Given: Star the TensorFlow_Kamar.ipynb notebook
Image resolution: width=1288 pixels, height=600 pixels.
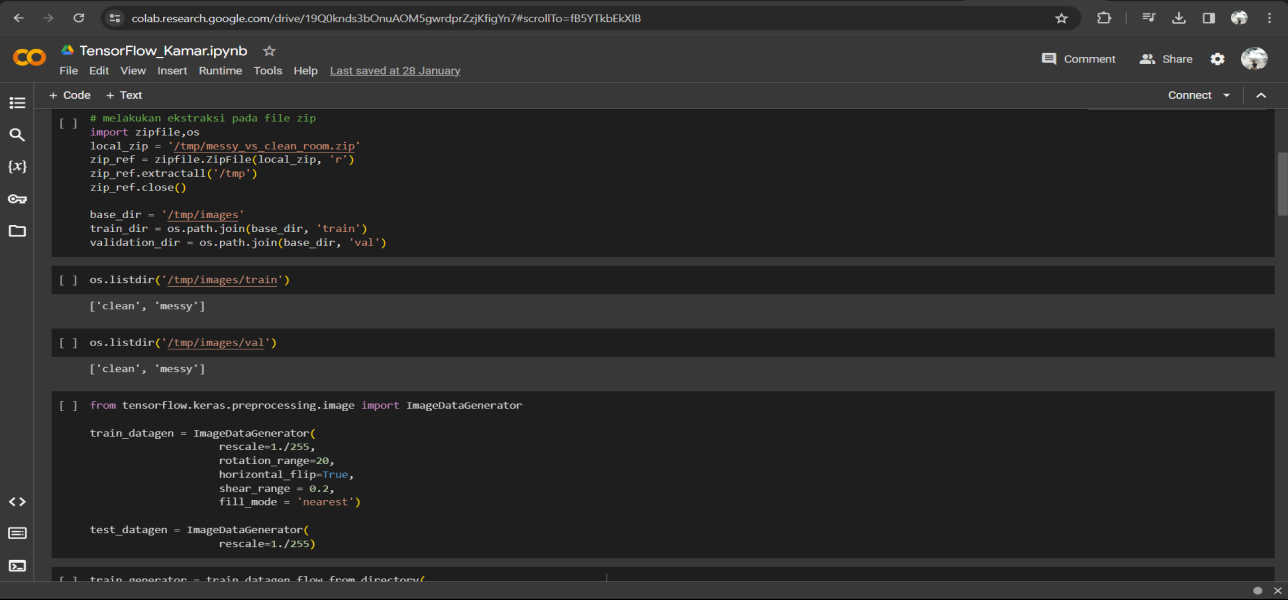Looking at the screenshot, I should (x=269, y=51).
